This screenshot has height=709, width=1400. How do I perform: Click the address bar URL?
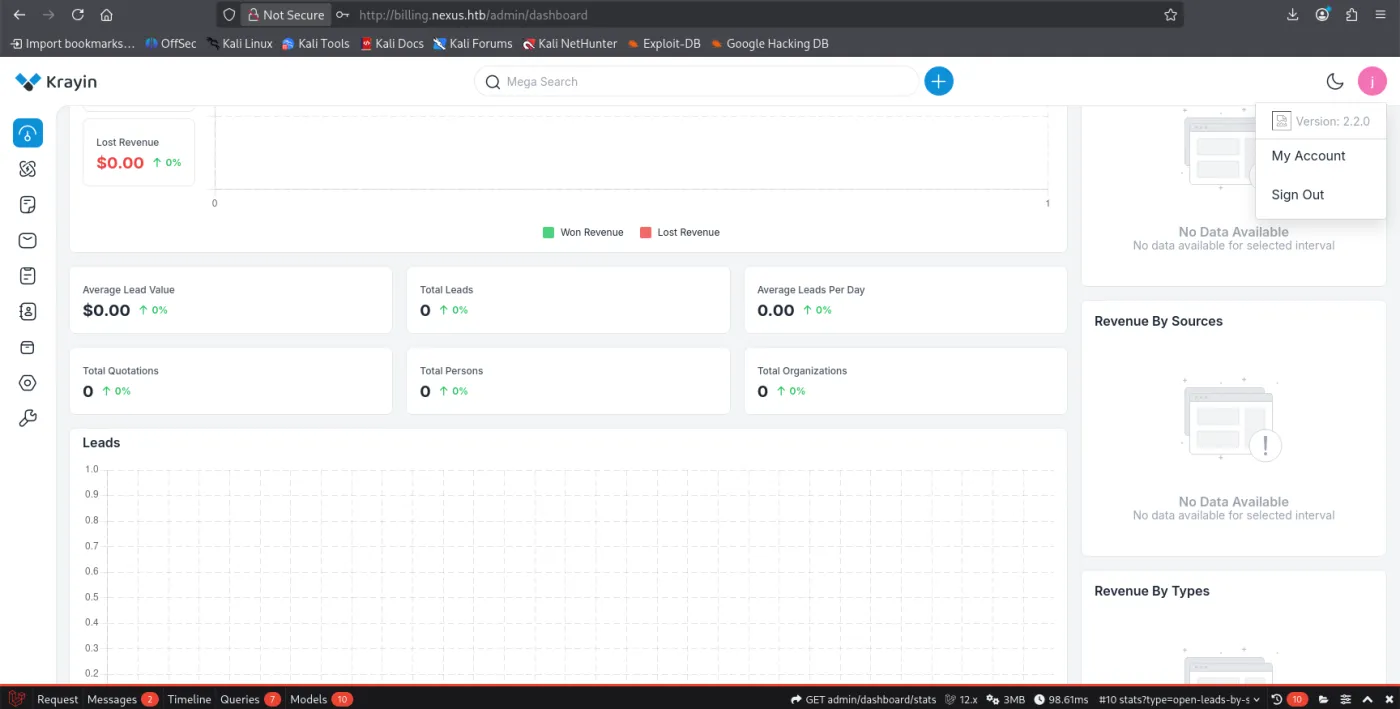[x=473, y=15]
